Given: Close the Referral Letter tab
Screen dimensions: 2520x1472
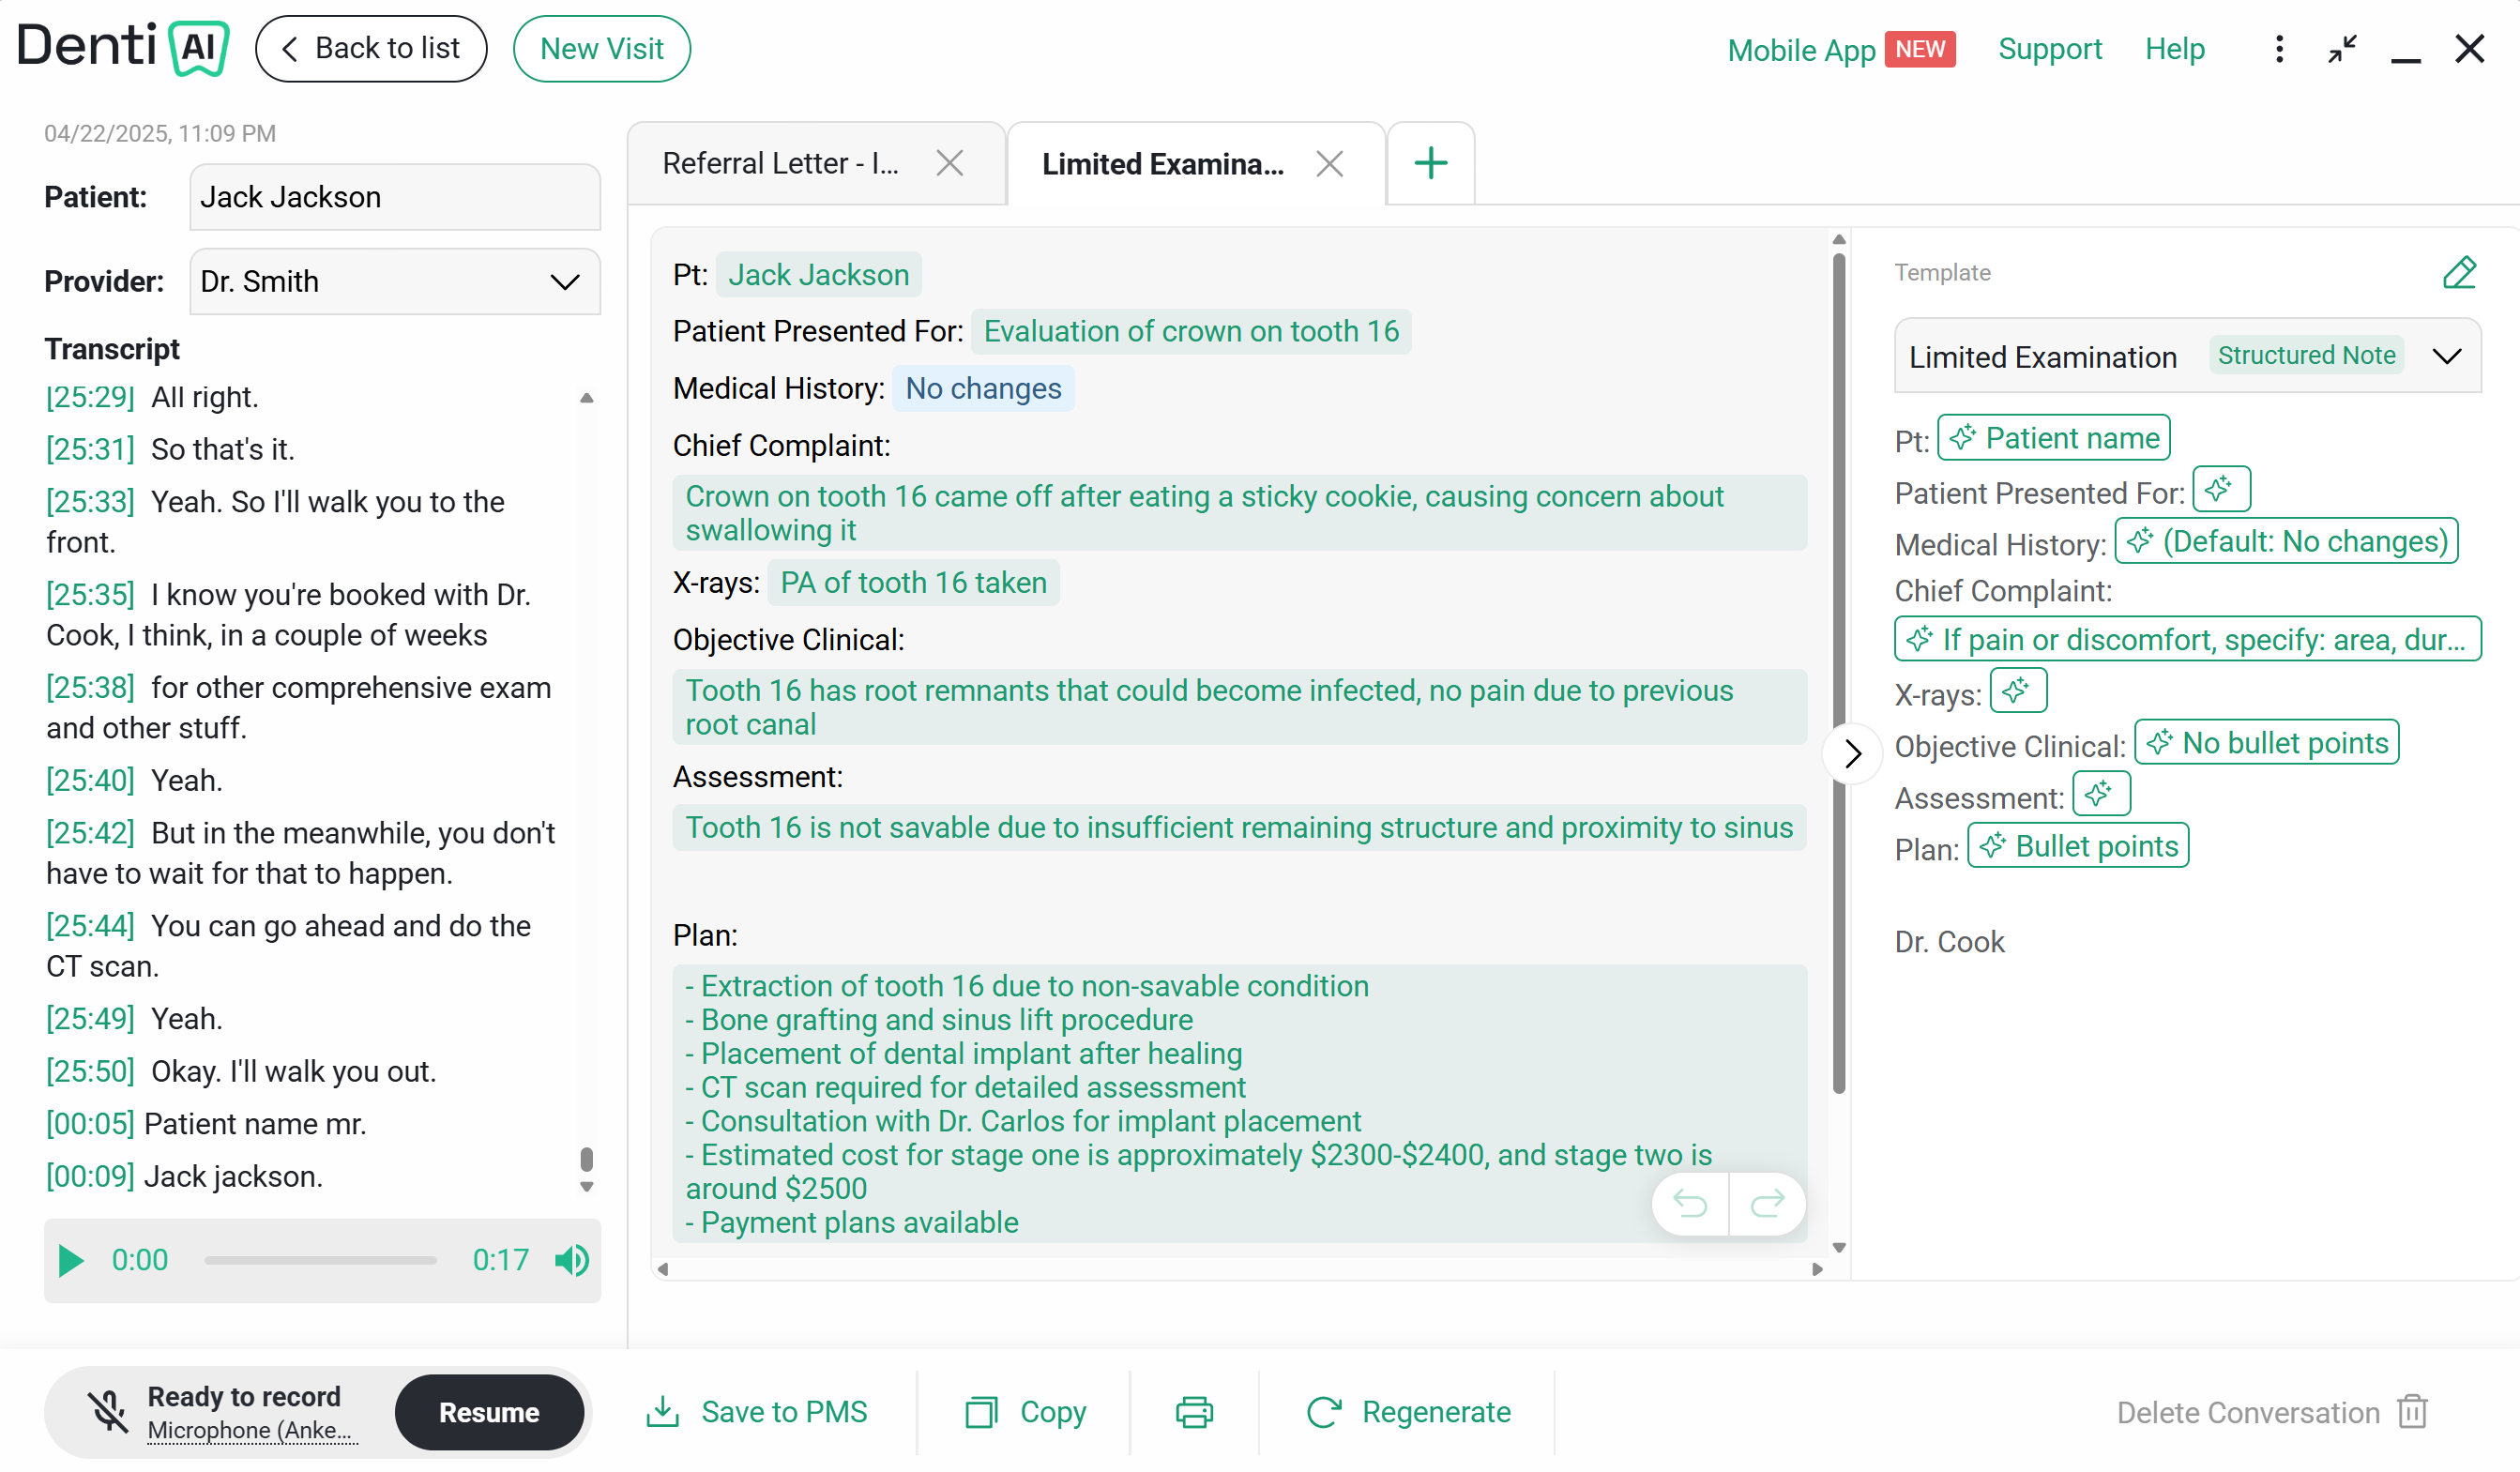Looking at the screenshot, I should coord(949,163).
